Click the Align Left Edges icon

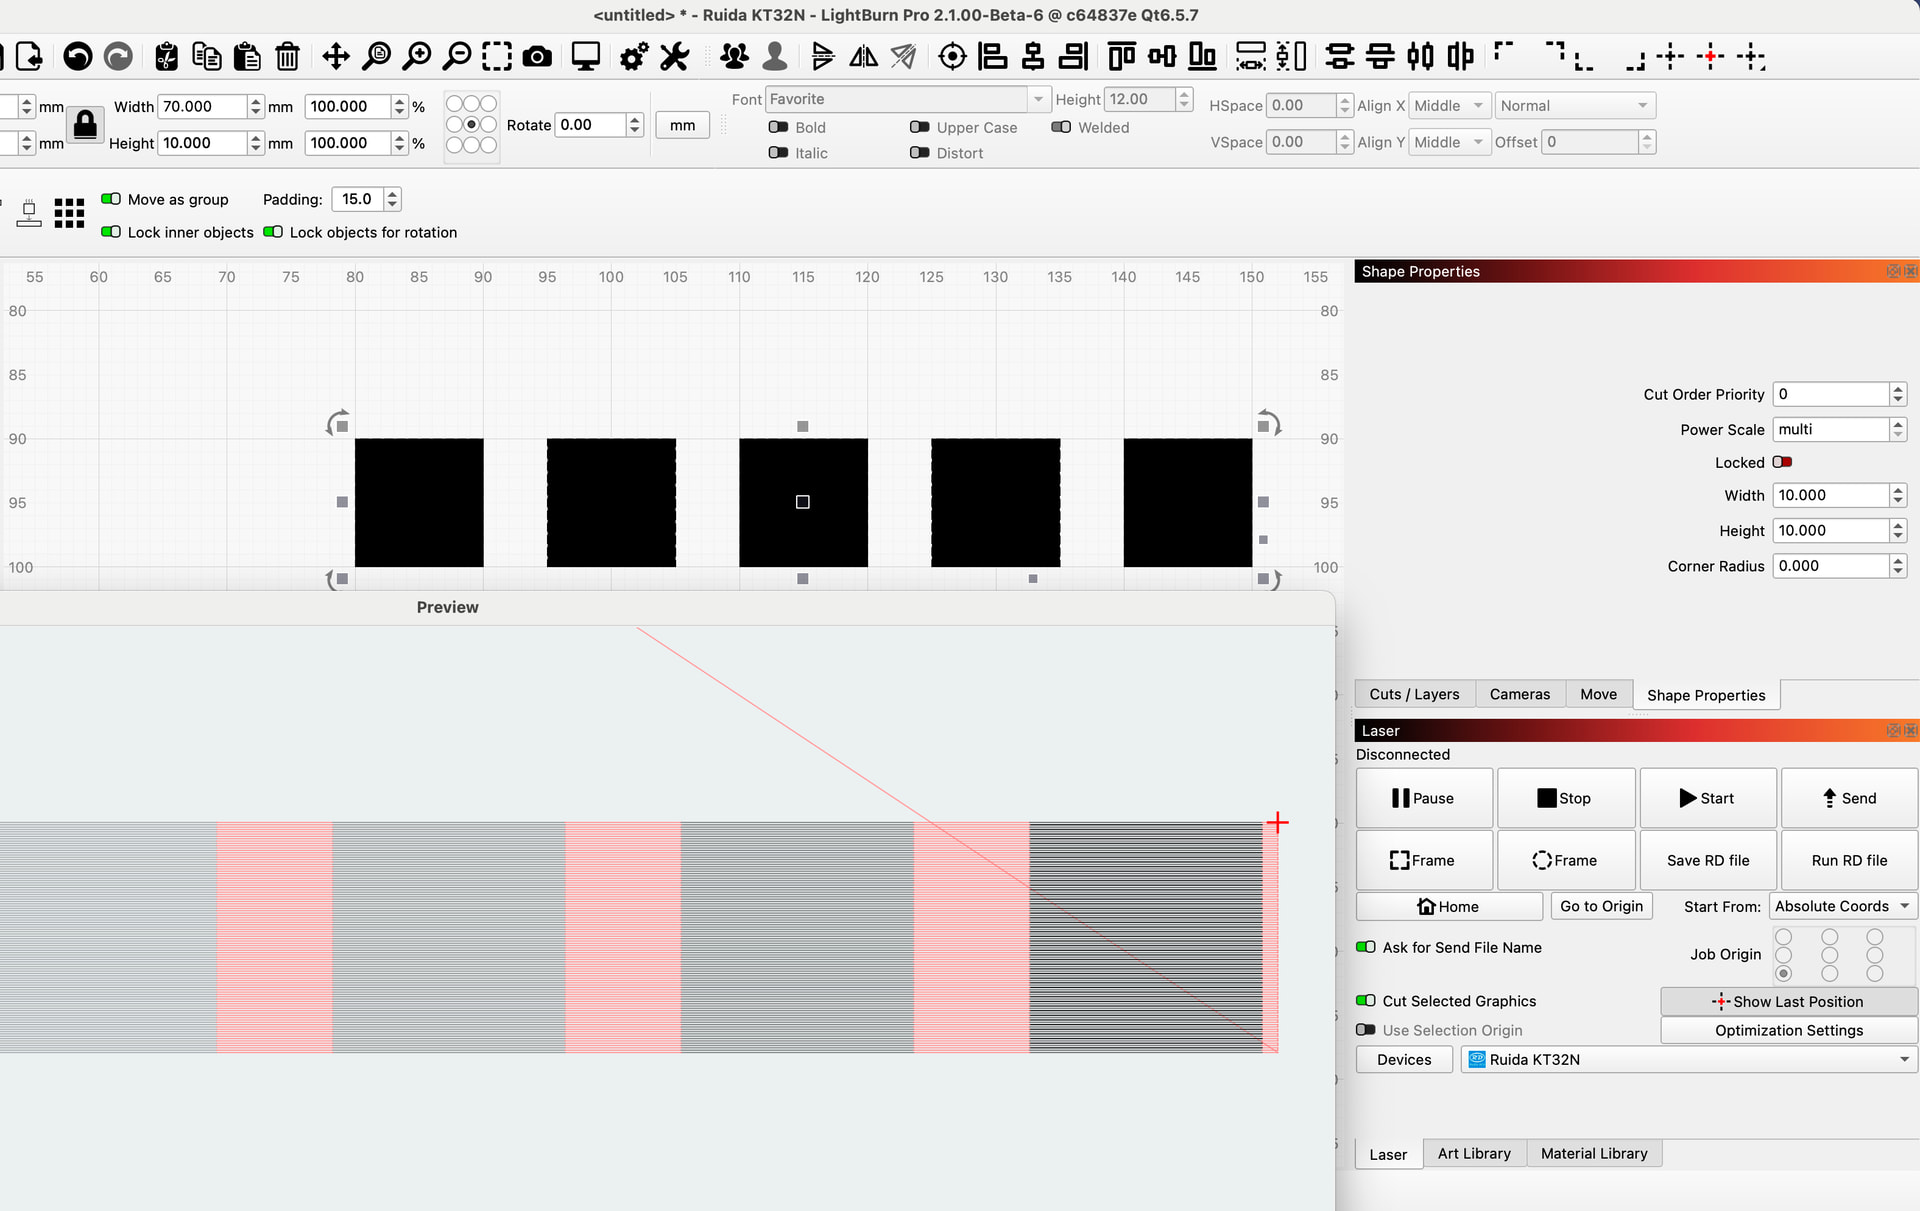(x=992, y=57)
